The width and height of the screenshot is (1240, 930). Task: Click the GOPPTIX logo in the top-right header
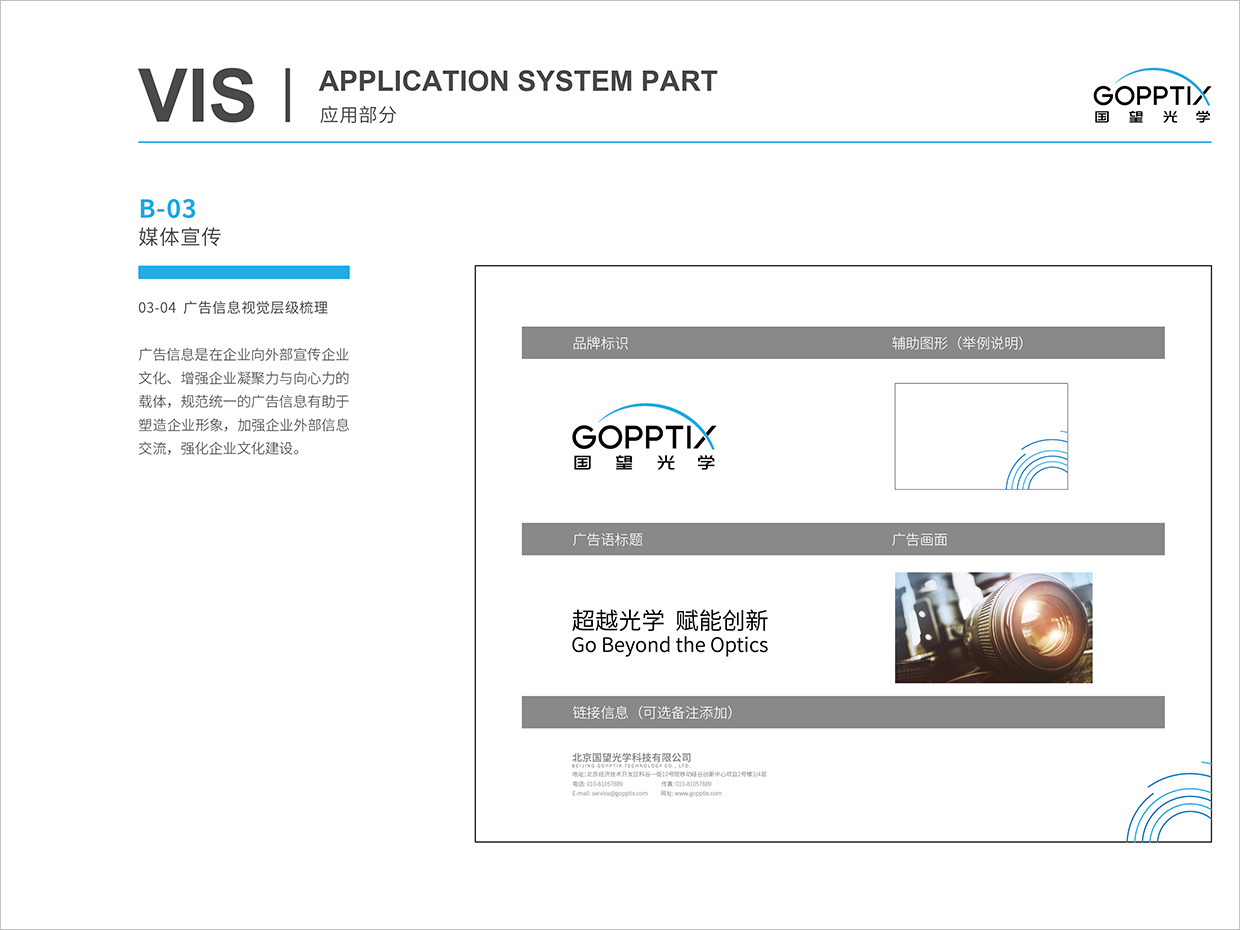coord(1151,96)
